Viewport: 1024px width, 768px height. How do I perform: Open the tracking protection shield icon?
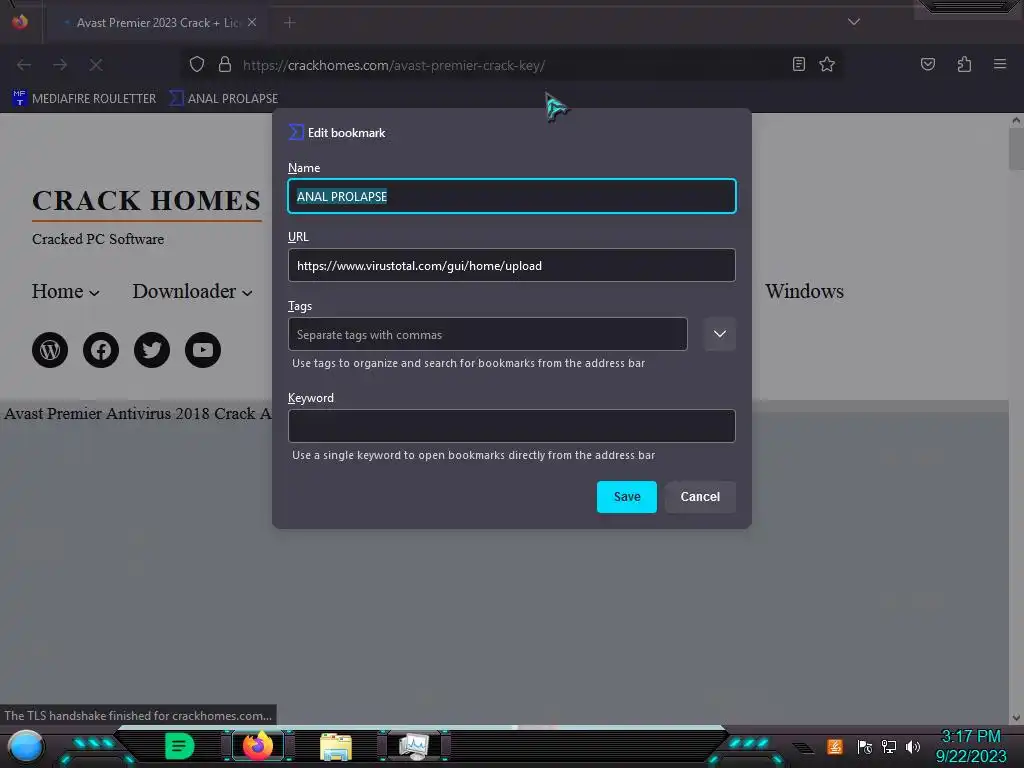click(x=197, y=64)
